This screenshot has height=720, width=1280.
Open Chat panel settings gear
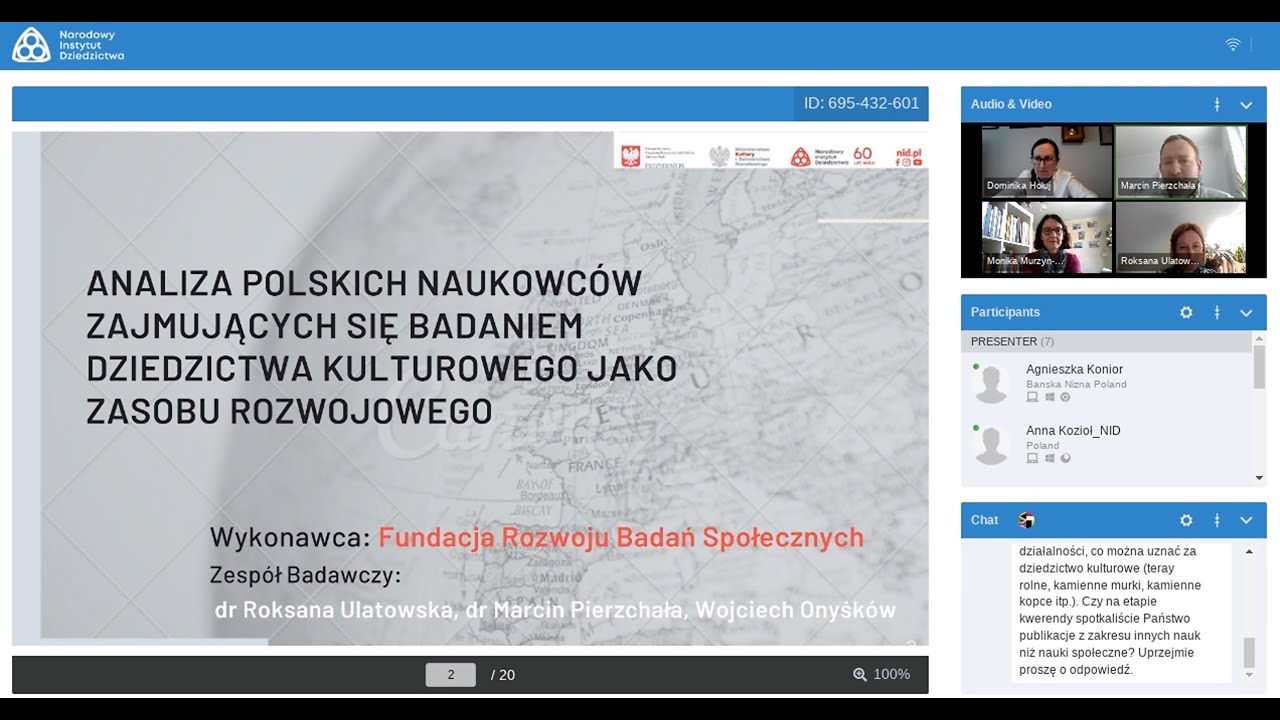pos(1186,520)
